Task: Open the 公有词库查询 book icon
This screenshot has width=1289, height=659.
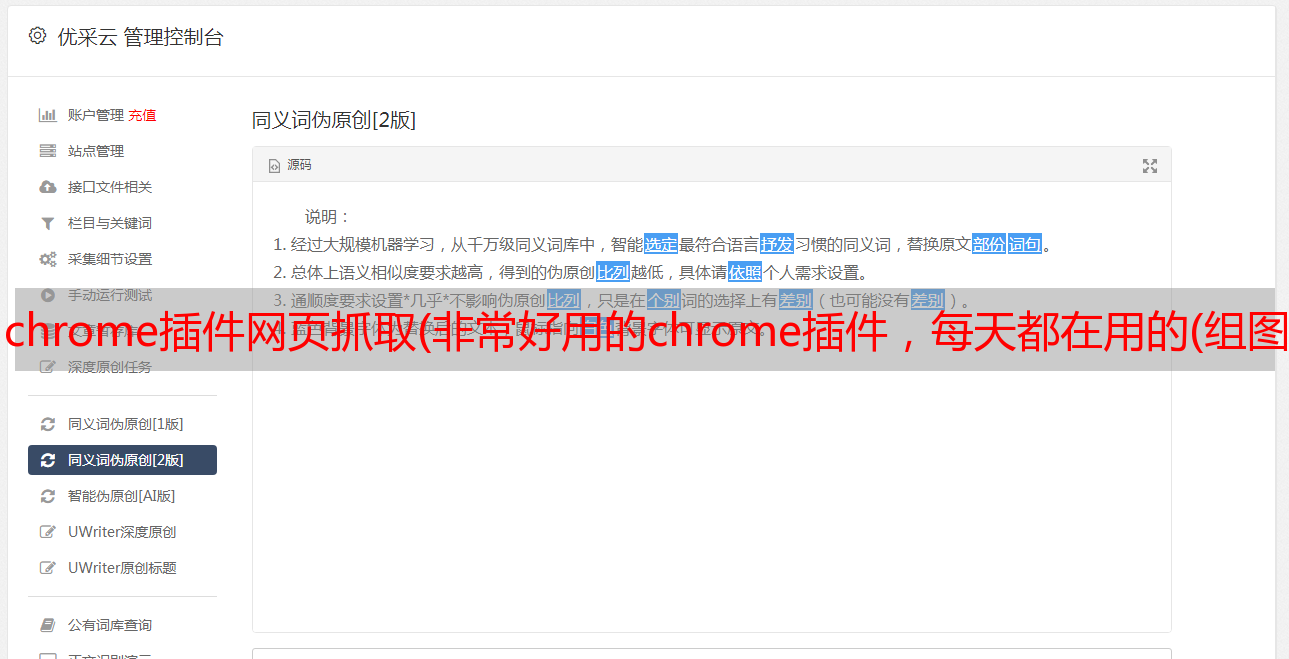Action: 47,625
